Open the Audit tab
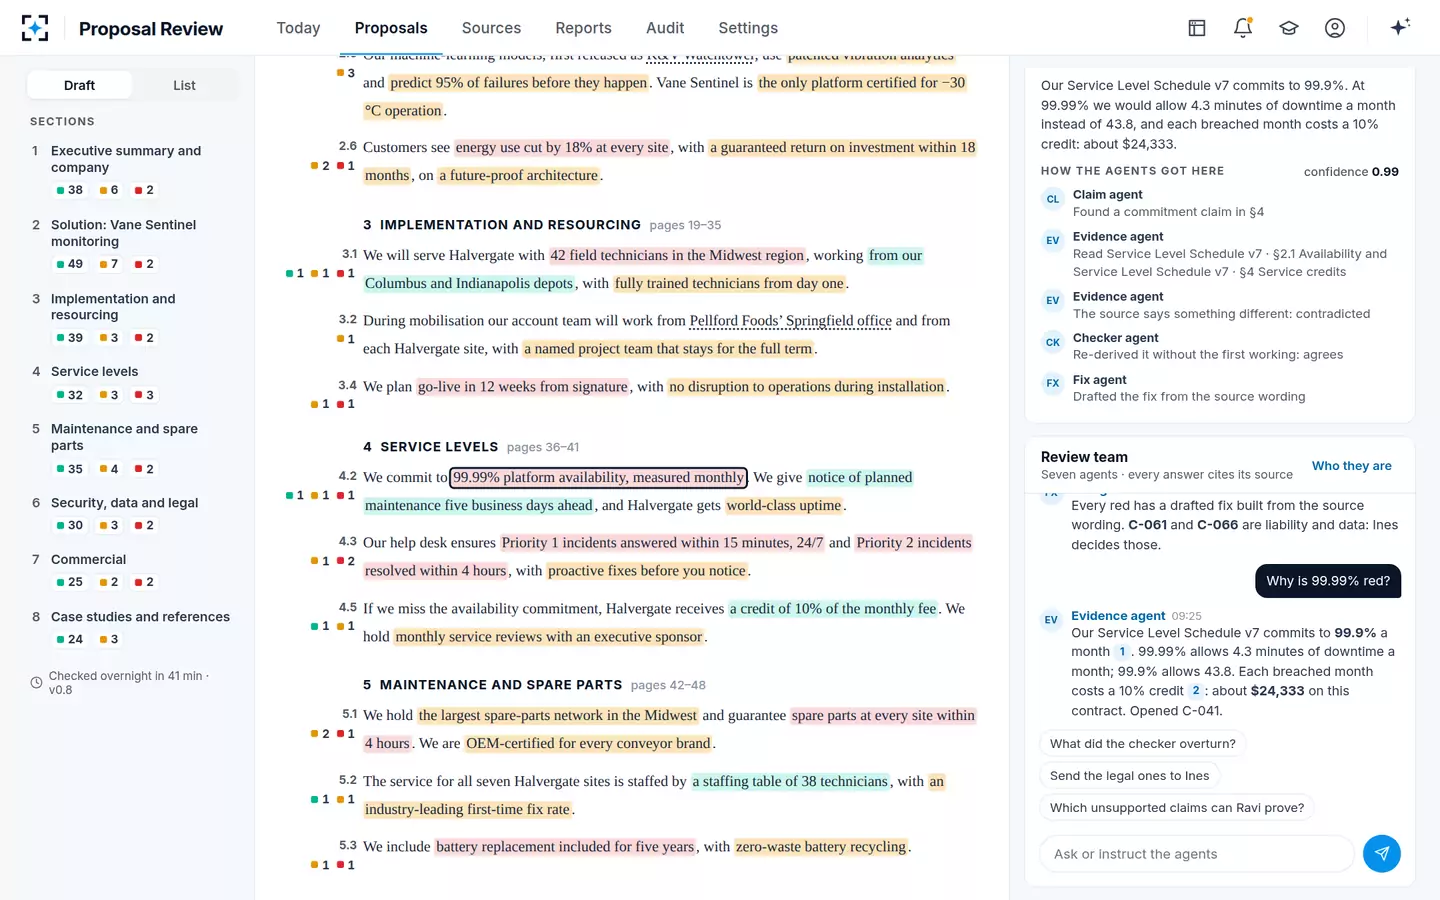 [x=665, y=28]
